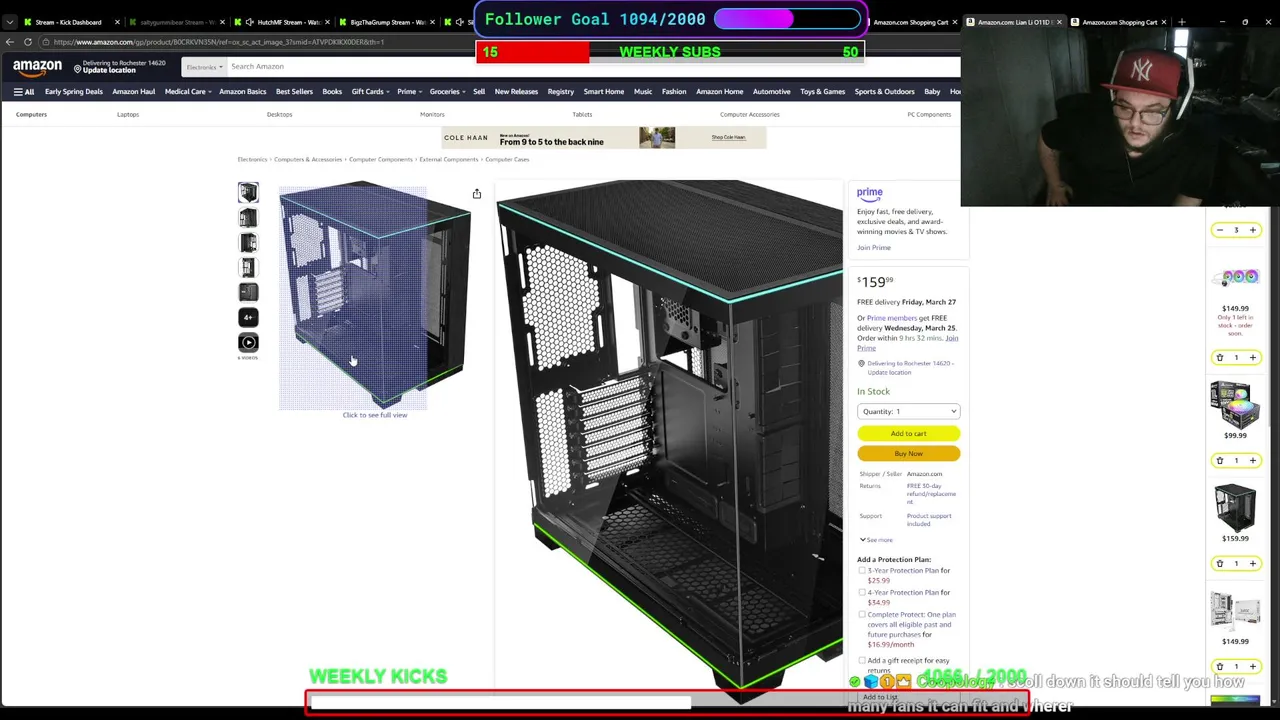Click the minus stepper for quantity 3 cart item
The image size is (1280, 720).
coord(1219,230)
